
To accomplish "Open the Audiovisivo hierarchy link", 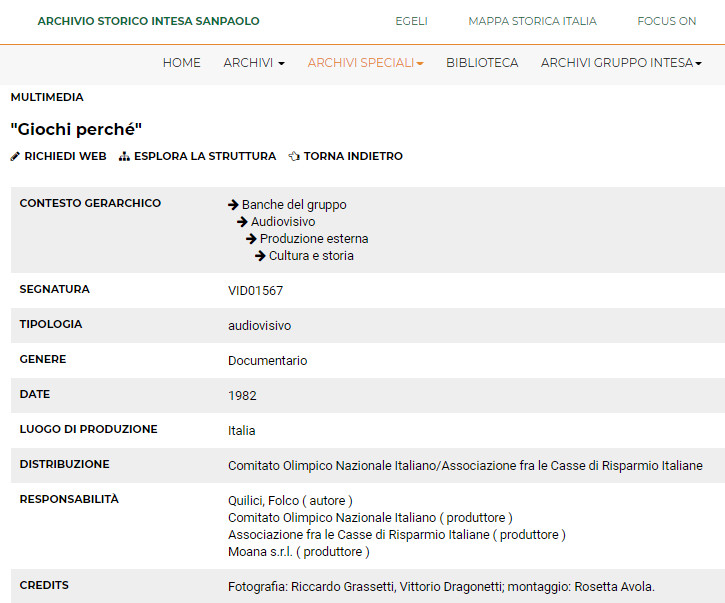I will pos(283,222).
